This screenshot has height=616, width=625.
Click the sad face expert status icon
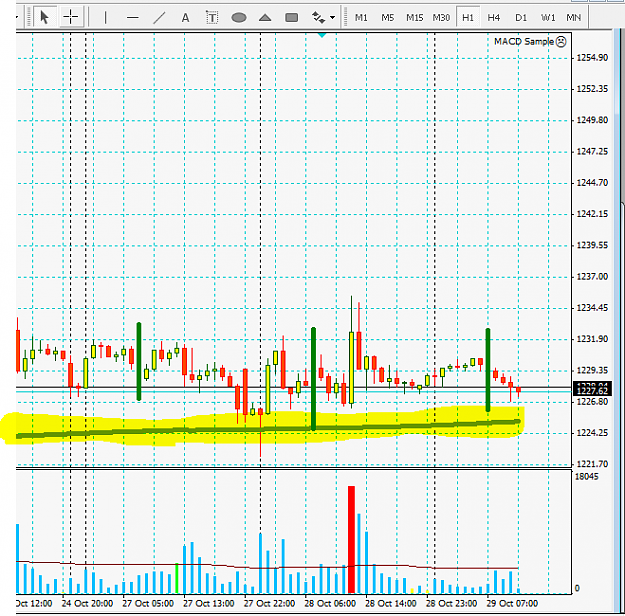click(x=561, y=41)
